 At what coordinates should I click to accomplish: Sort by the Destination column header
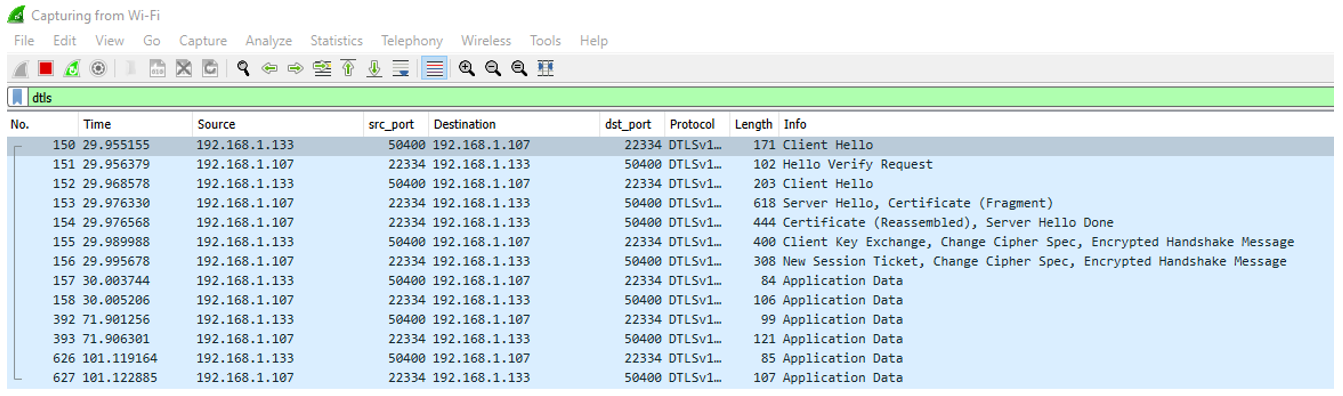[x=514, y=125]
